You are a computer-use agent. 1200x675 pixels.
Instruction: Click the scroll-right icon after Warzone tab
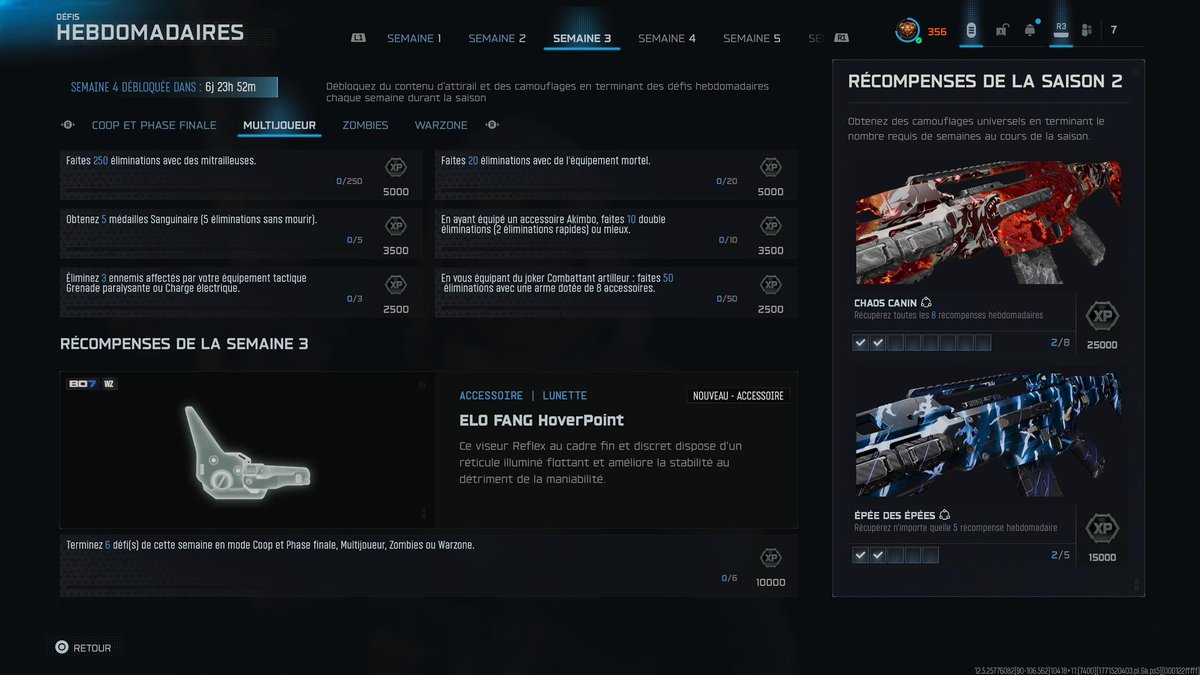pyautogui.click(x=492, y=125)
